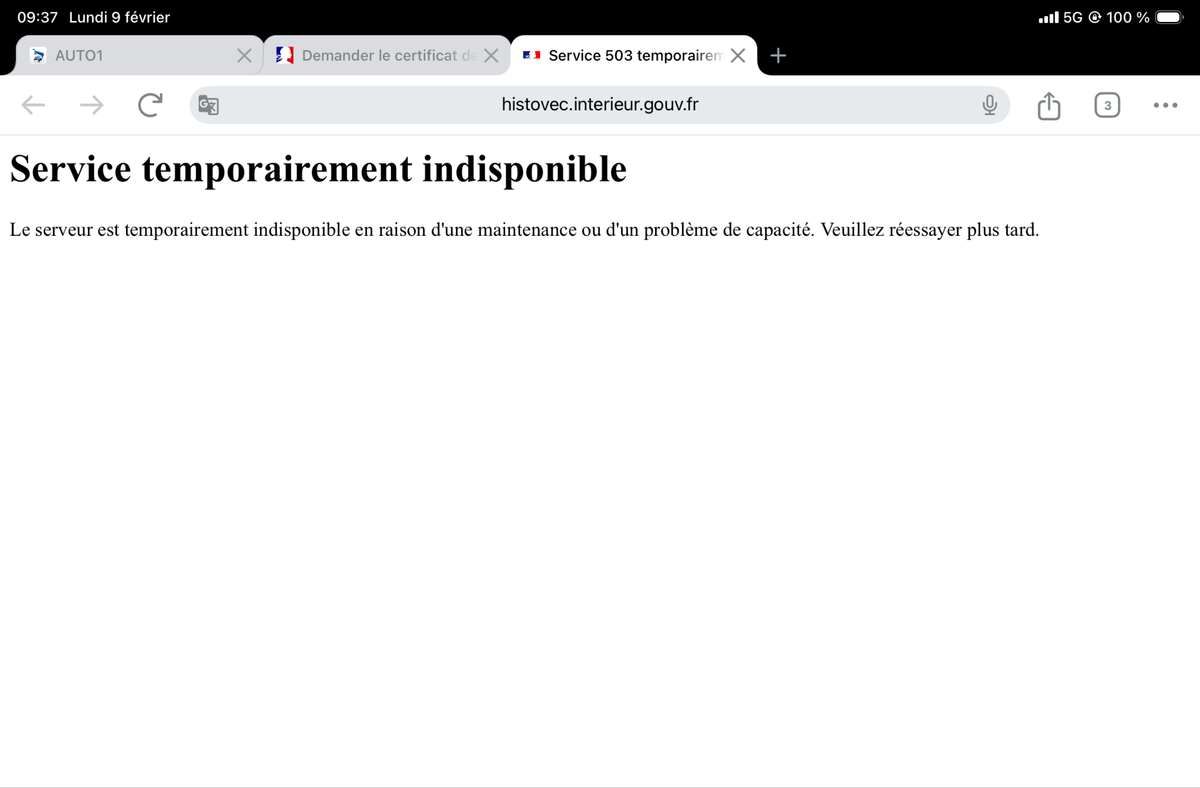The image size is (1200, 788).
Task: Open the share sheet icon
Action: click(x=1048, y=104)
